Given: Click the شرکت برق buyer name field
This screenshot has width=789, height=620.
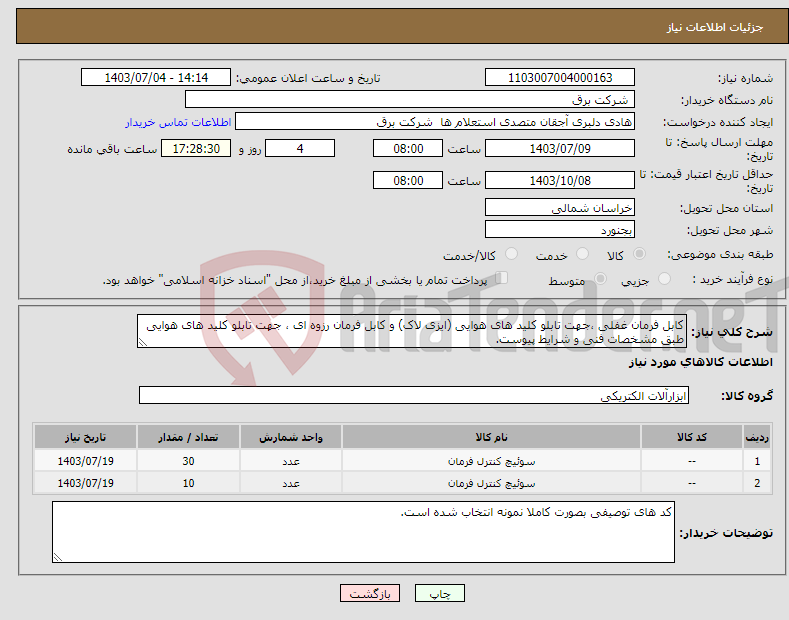Looking at the screenshot, I should pos(410,100).
